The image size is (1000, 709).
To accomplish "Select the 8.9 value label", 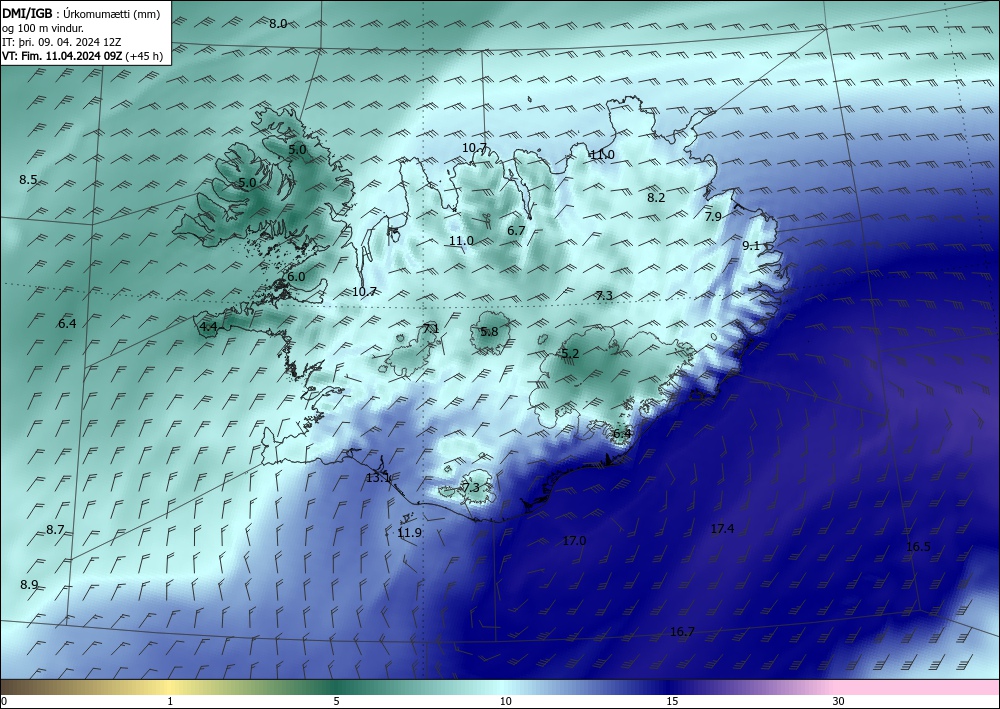I will [29, 585].
